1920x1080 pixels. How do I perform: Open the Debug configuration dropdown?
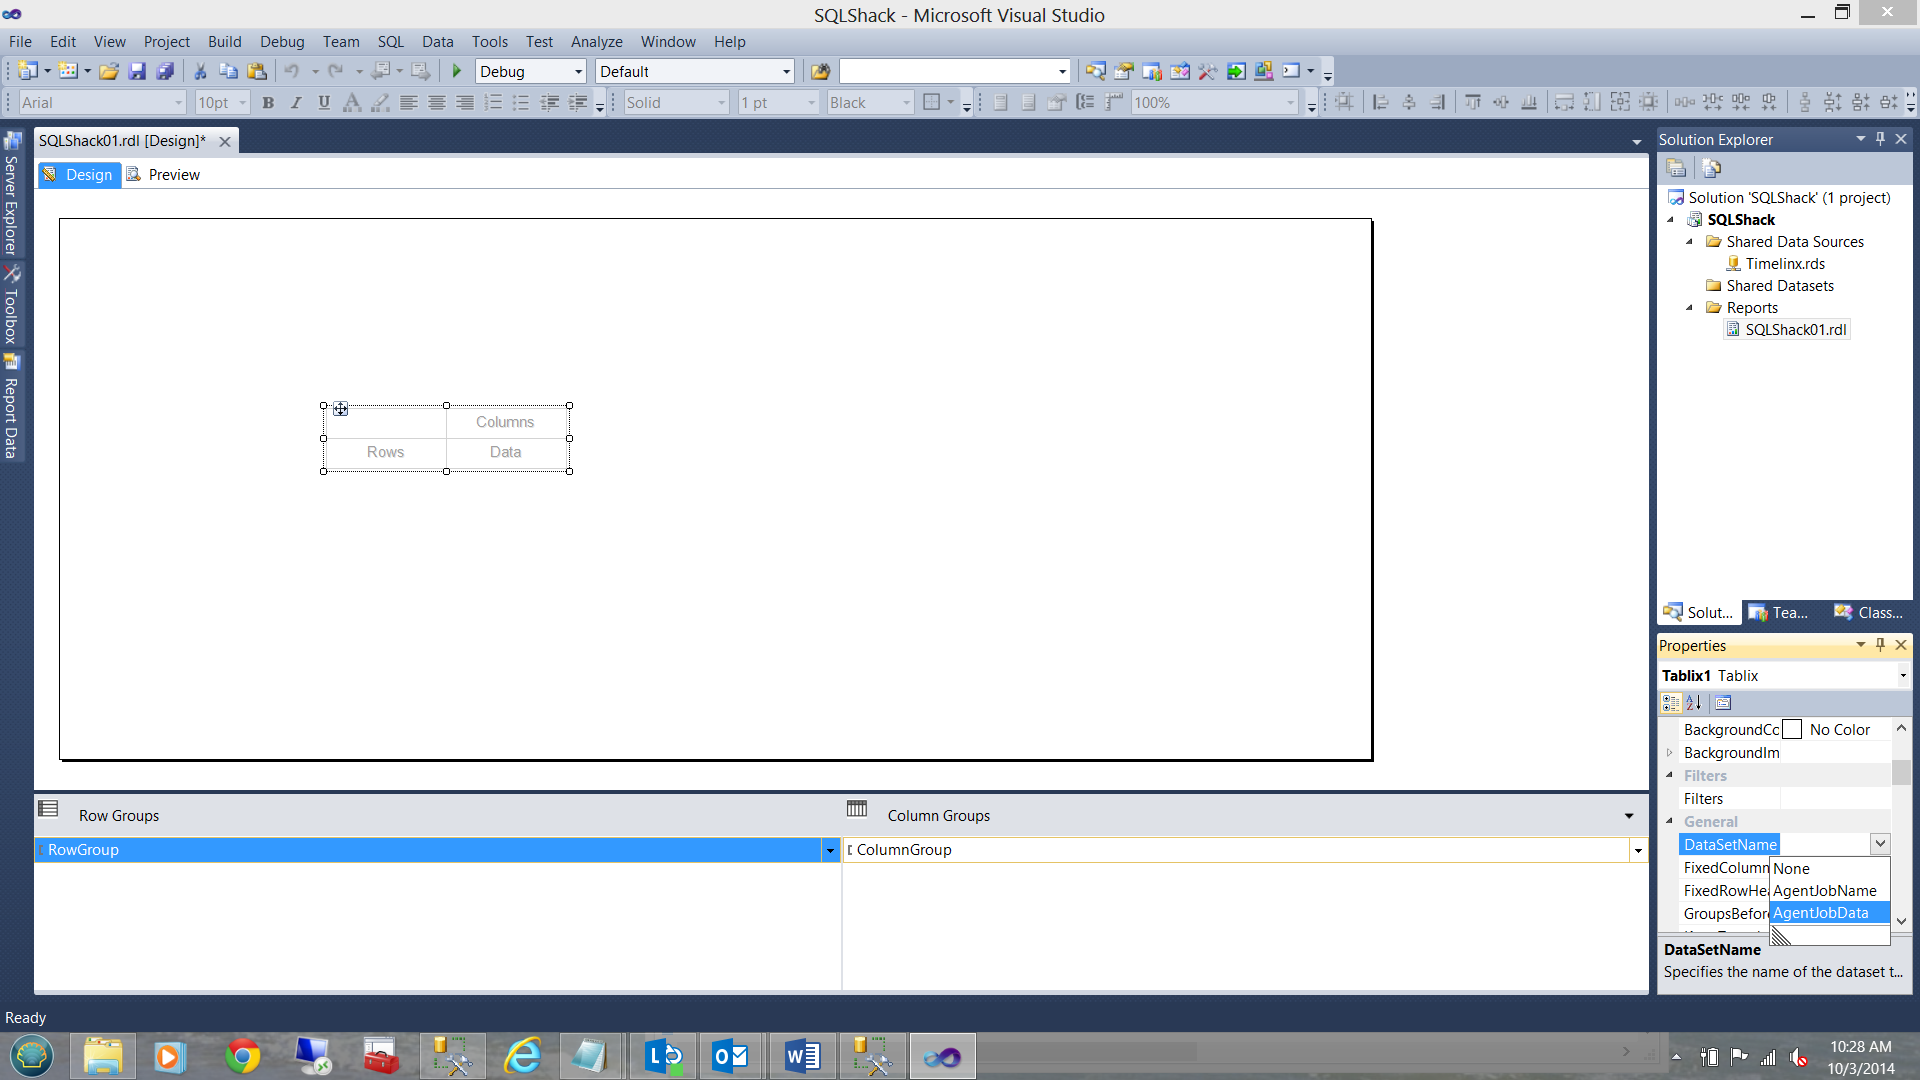pos(578,72)
